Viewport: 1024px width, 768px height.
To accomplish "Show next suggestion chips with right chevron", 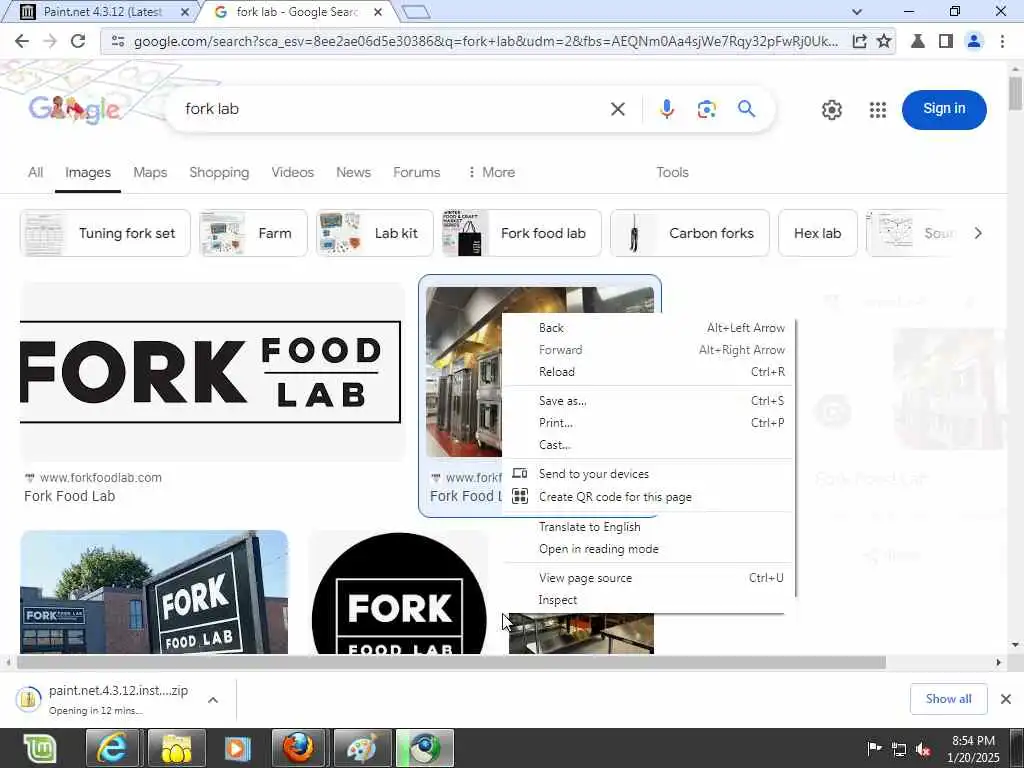I will [978, 233].
